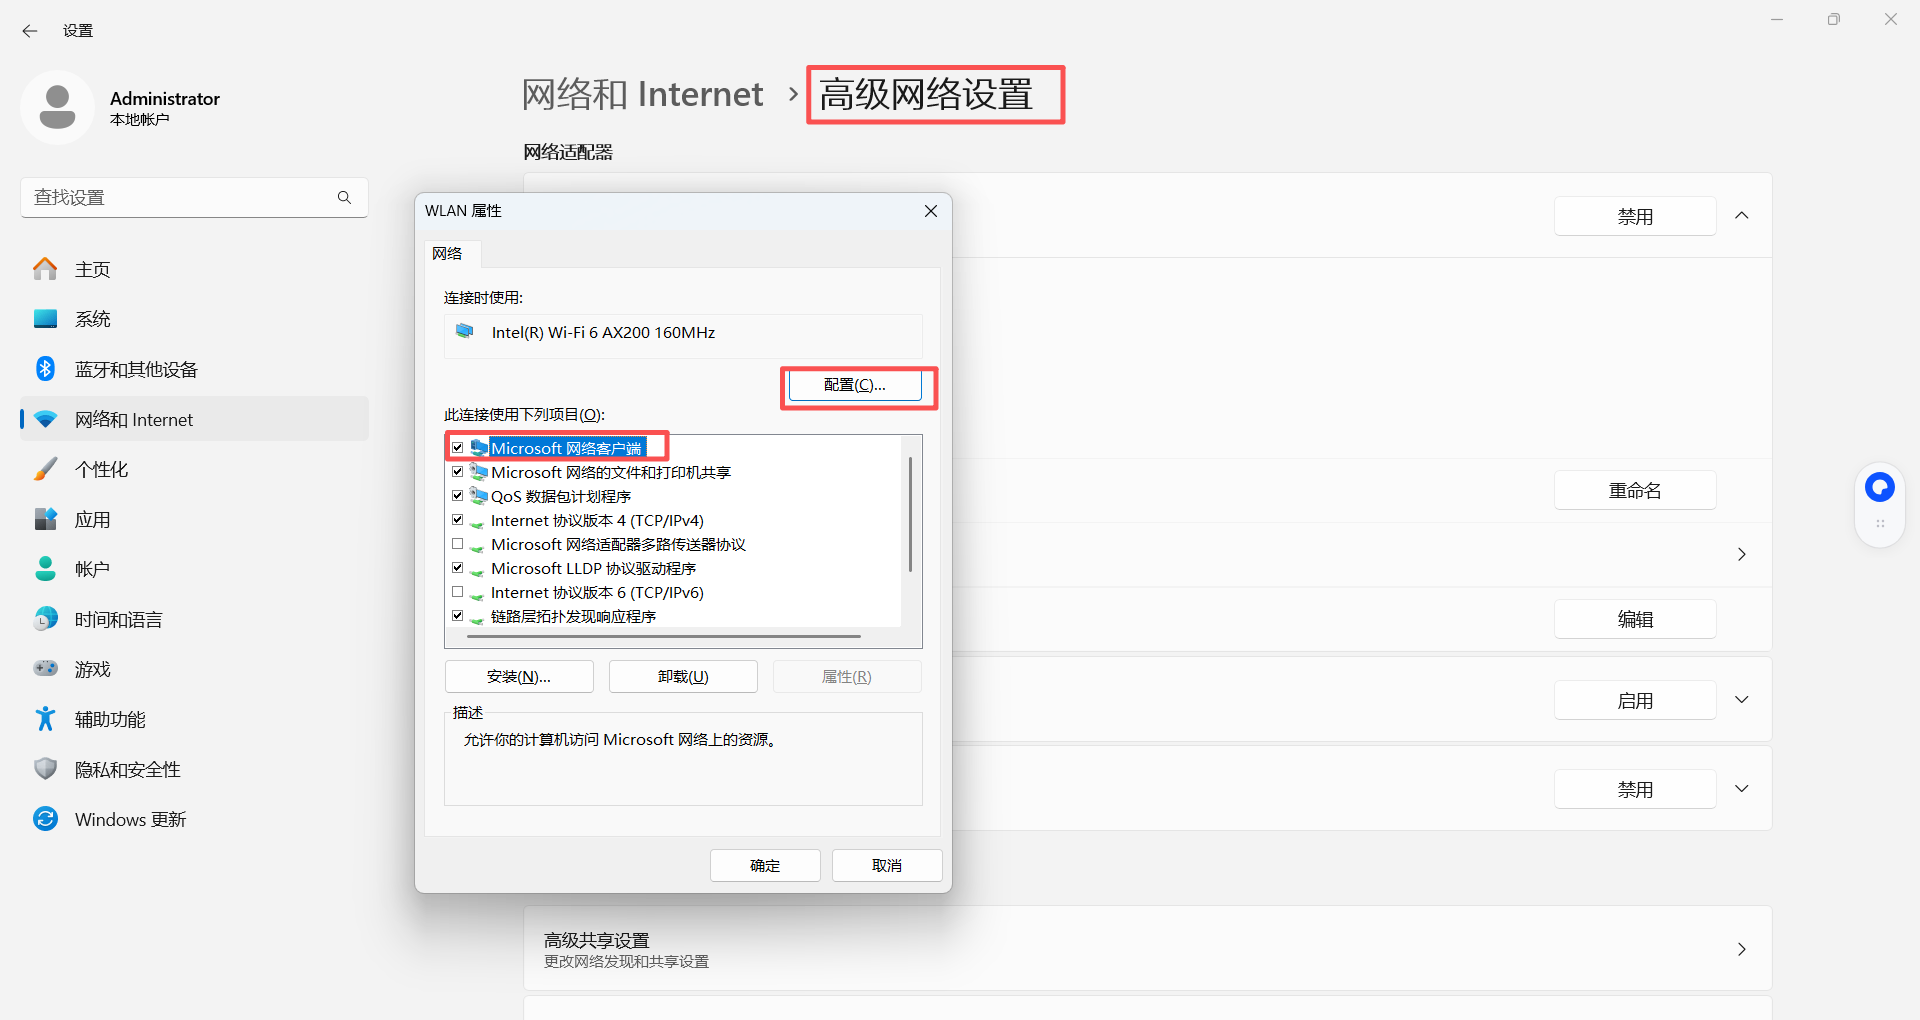
Task: Open 高级共享设置 row
Action: coord(1147,949)
